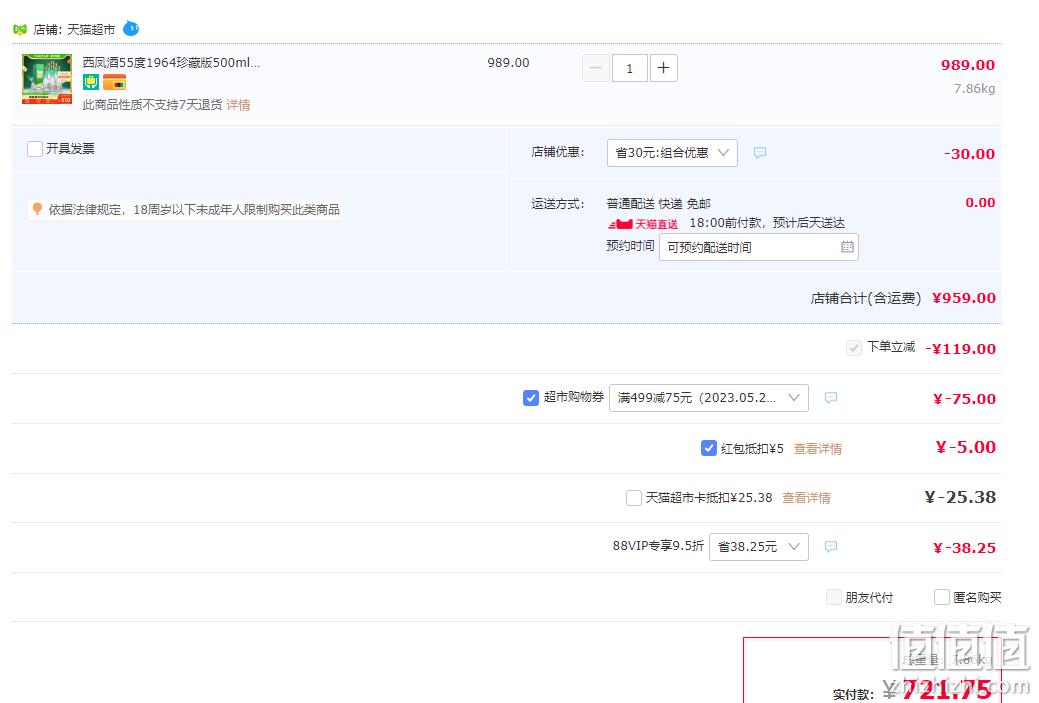The height and width of the screenshot is (703, 1039).
Task: Open the Xifeng liquor product thumbnail
Action: click(x=47, y=79)
